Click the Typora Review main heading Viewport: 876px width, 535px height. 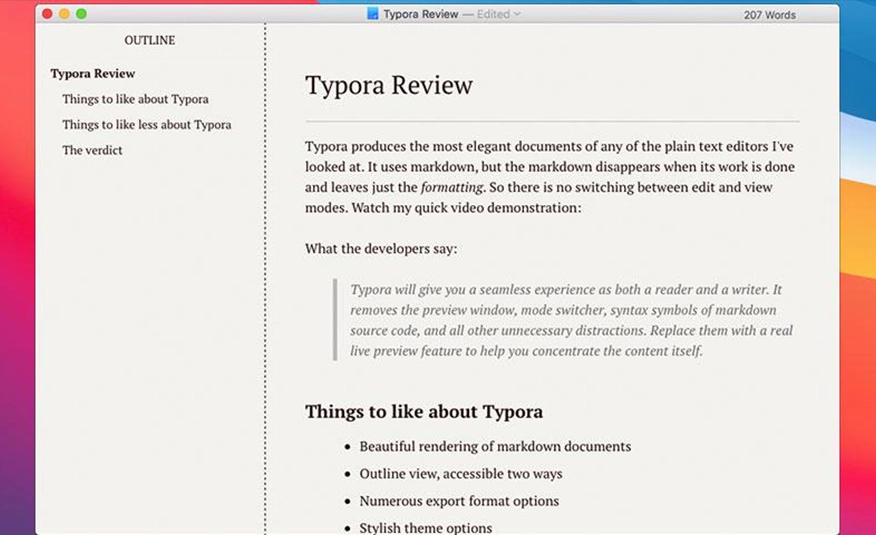389,85
